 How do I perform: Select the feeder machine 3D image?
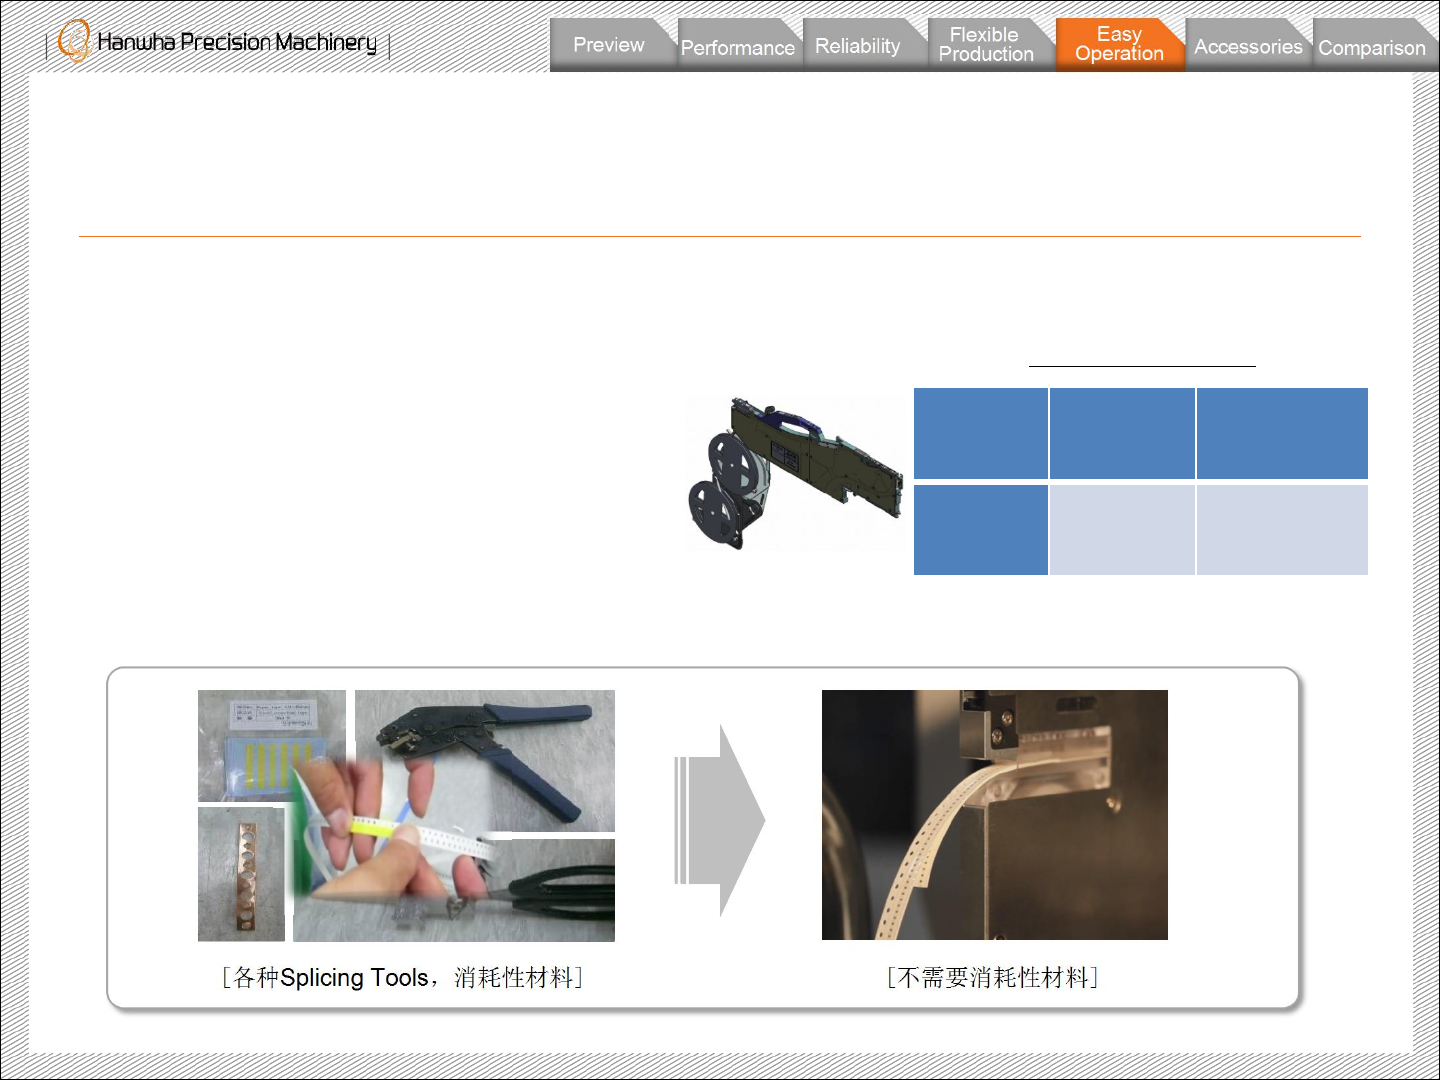click(795, 473)
